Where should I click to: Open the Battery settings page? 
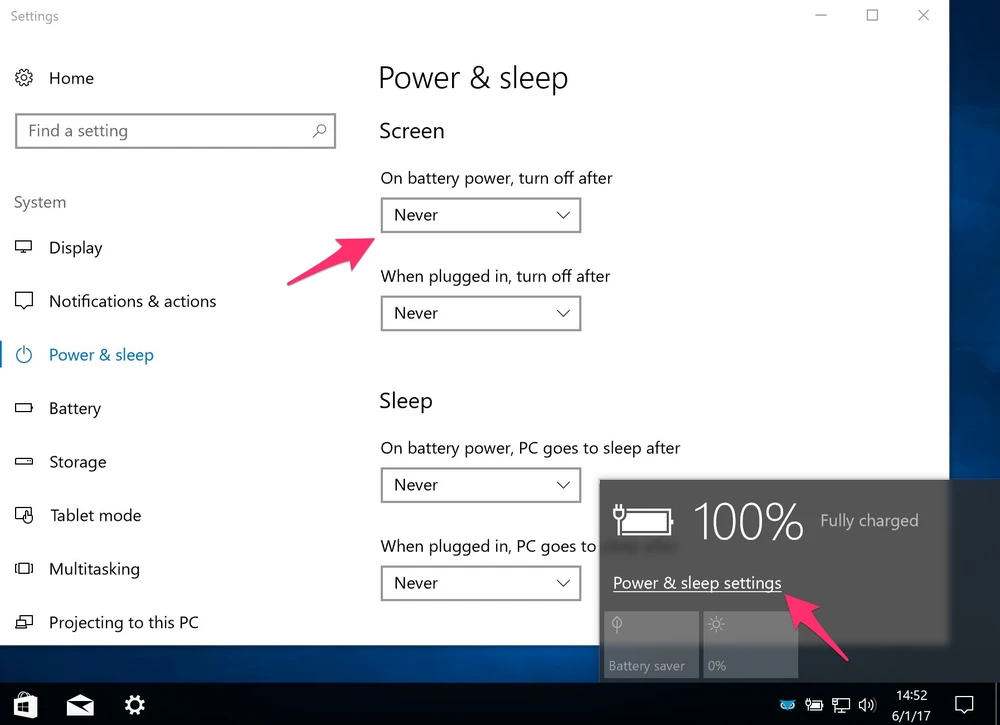74,408
